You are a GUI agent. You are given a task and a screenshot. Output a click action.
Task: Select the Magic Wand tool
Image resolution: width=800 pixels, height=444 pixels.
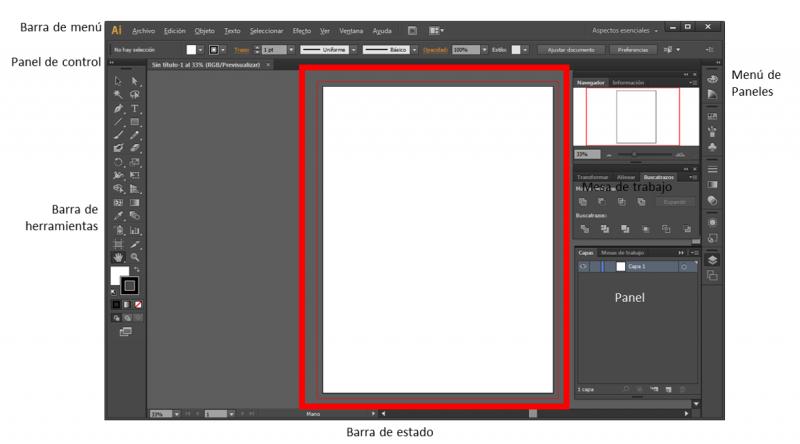click(118, 95)
